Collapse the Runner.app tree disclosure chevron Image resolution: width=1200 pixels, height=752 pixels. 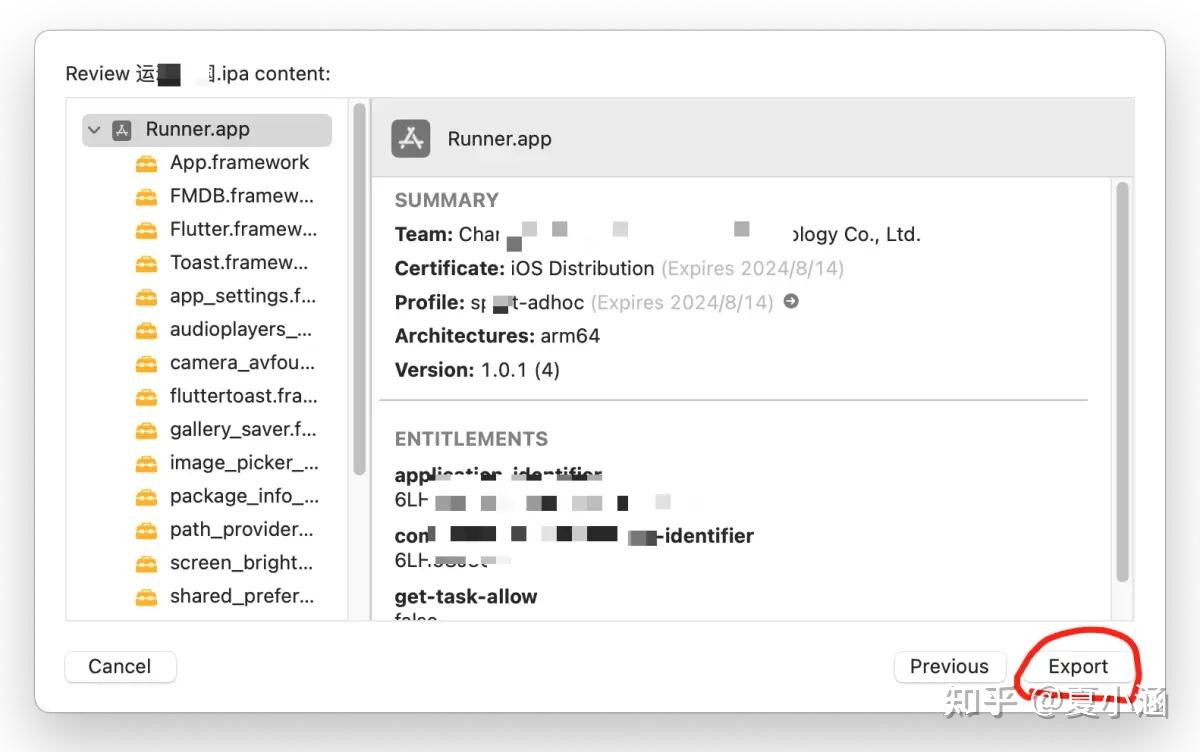[x=94, y=130]
